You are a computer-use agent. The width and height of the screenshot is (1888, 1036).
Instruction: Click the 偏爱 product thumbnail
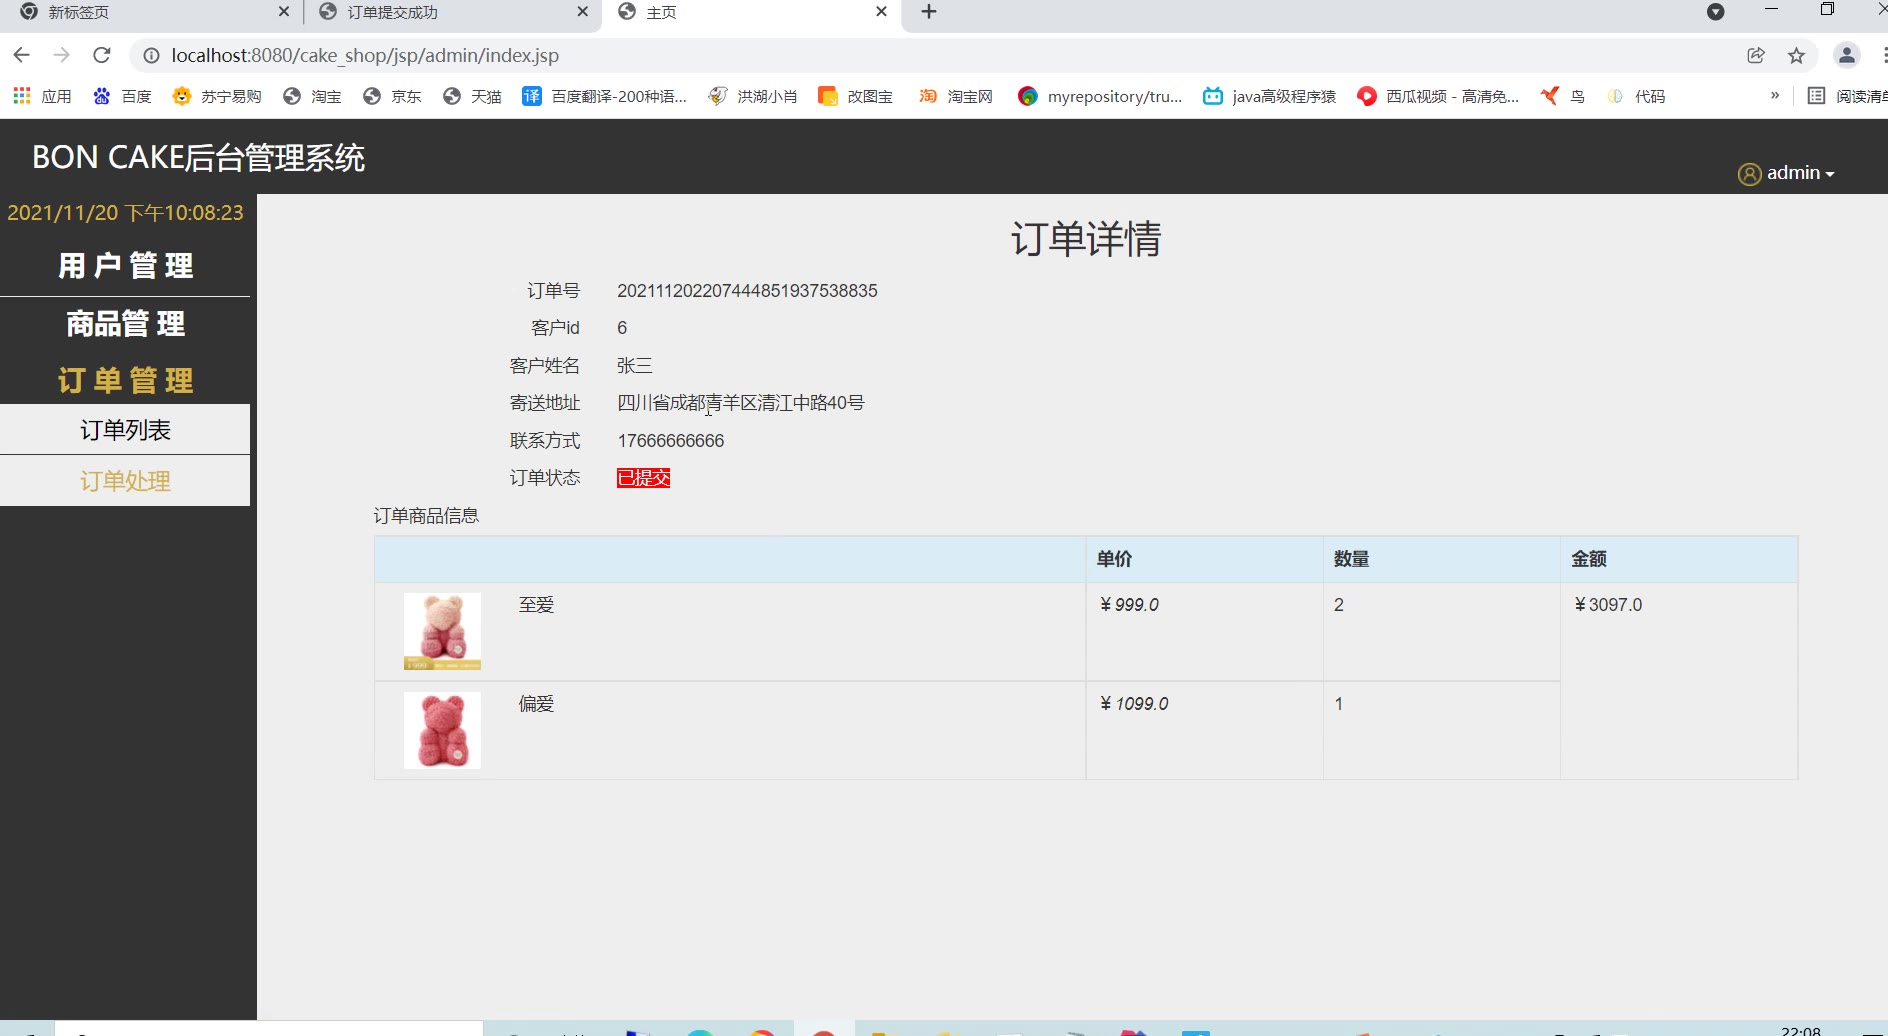(x=442, y=730)
